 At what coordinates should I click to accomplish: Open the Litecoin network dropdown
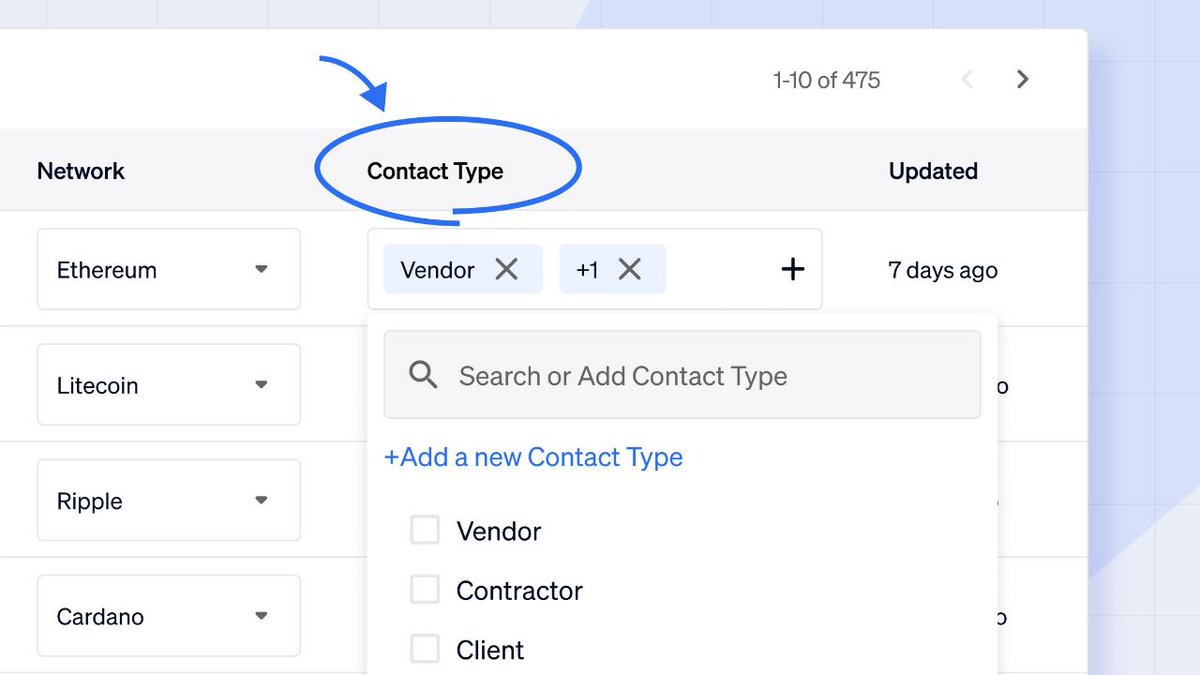[169, 385]
